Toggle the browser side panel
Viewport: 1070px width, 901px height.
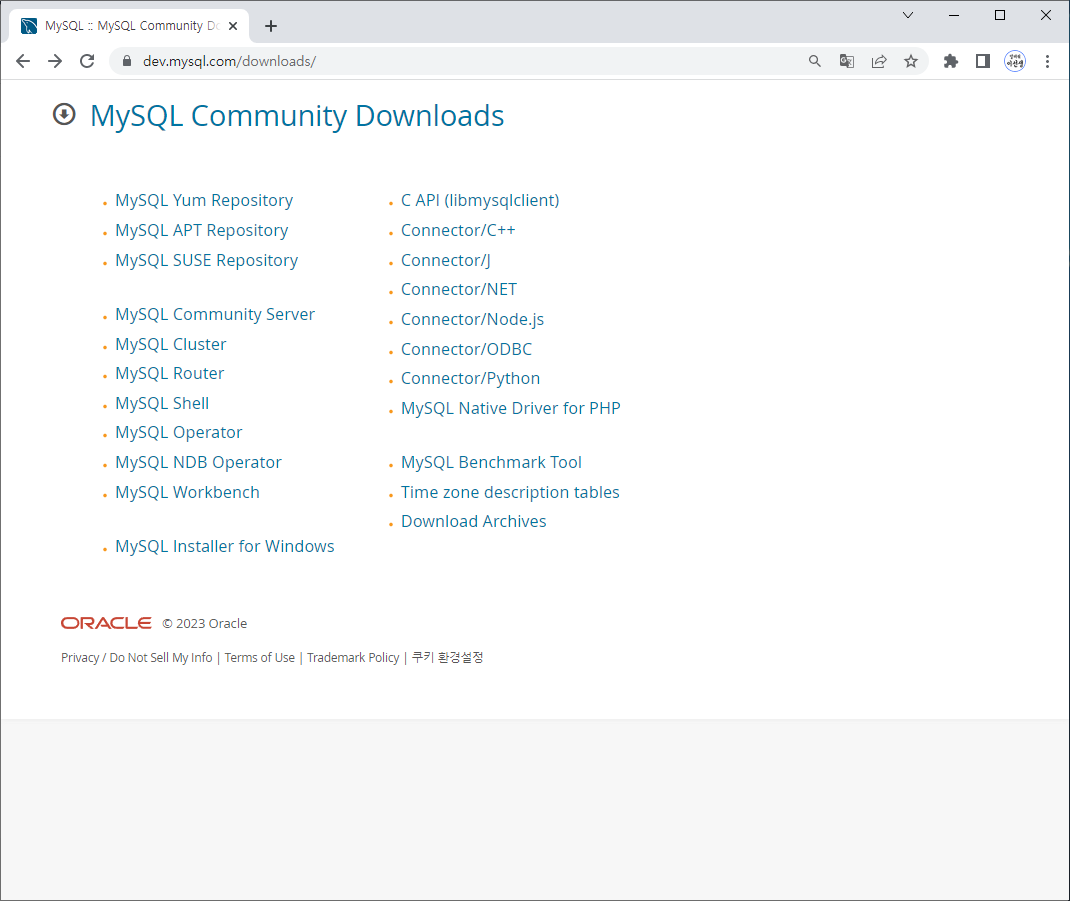coord(983,61)
